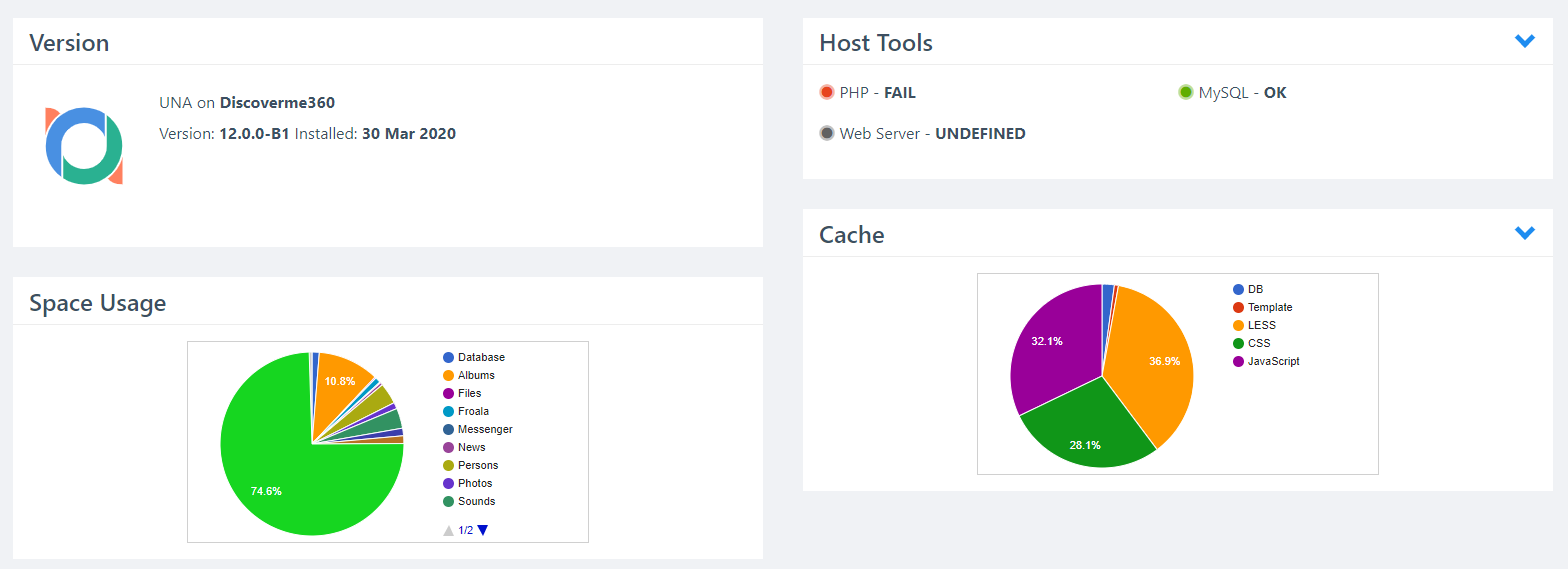Click the Sounds legend entry

(x=469, y=501)
